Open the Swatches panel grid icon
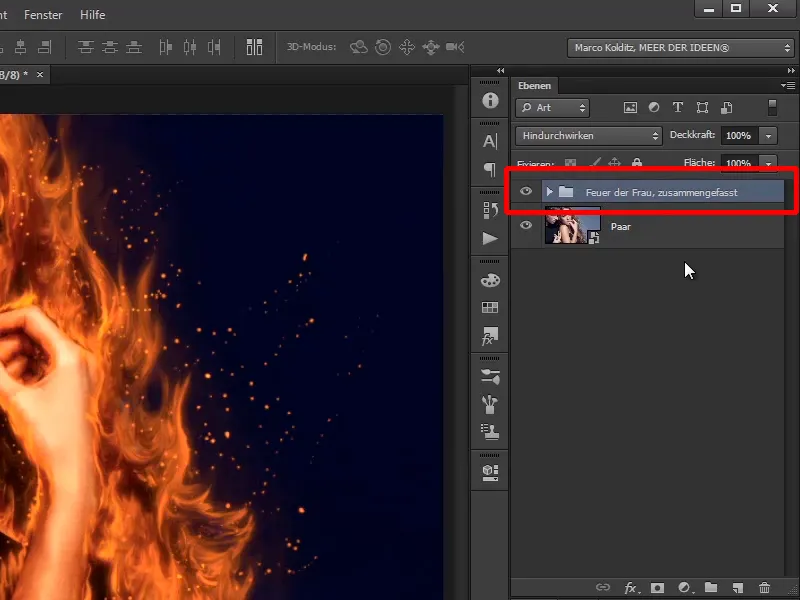800x600 pixels. point(490,307)
